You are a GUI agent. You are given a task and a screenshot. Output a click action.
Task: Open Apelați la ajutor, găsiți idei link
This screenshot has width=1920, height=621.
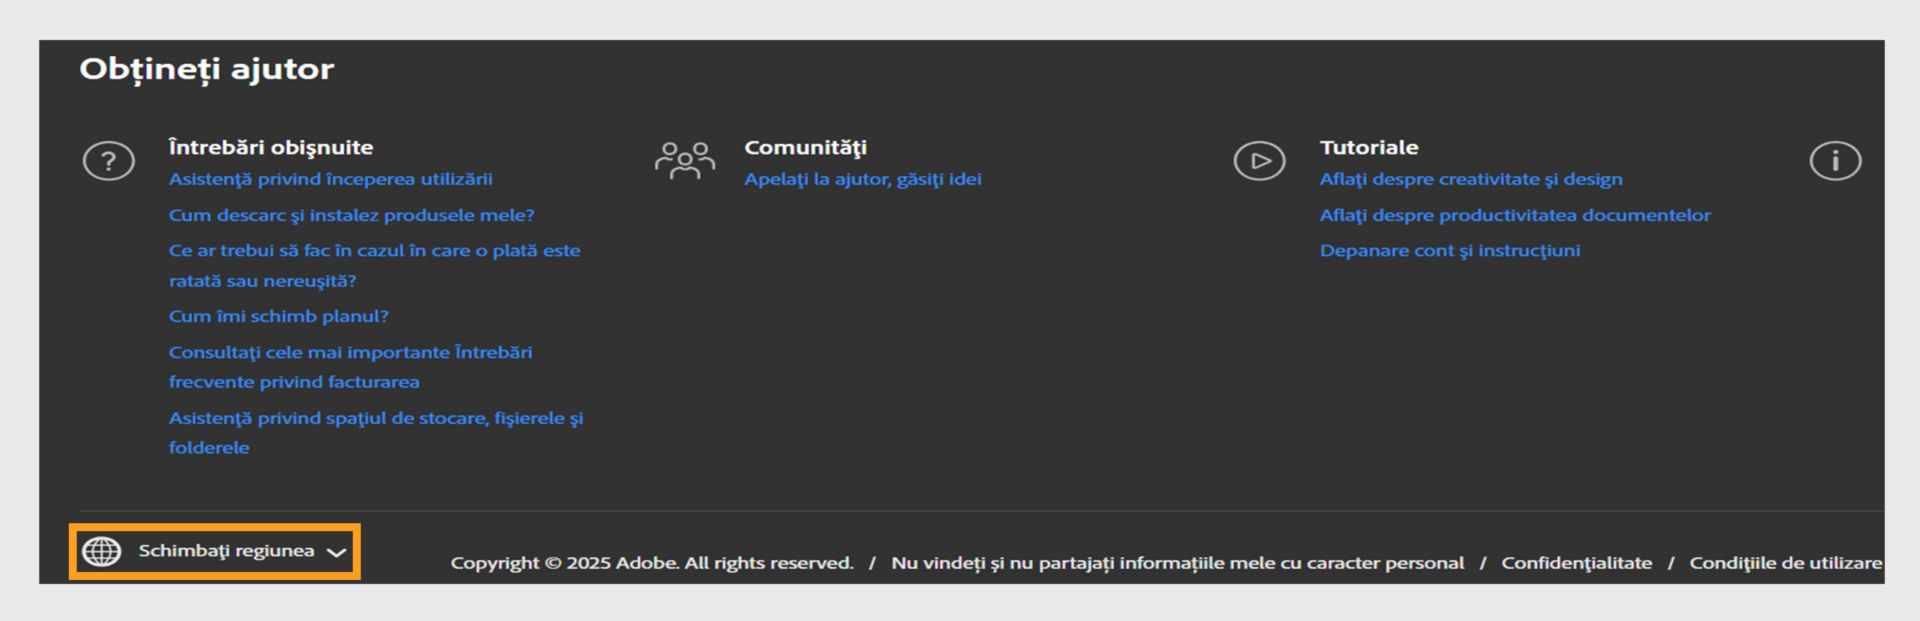pos(862,179)
